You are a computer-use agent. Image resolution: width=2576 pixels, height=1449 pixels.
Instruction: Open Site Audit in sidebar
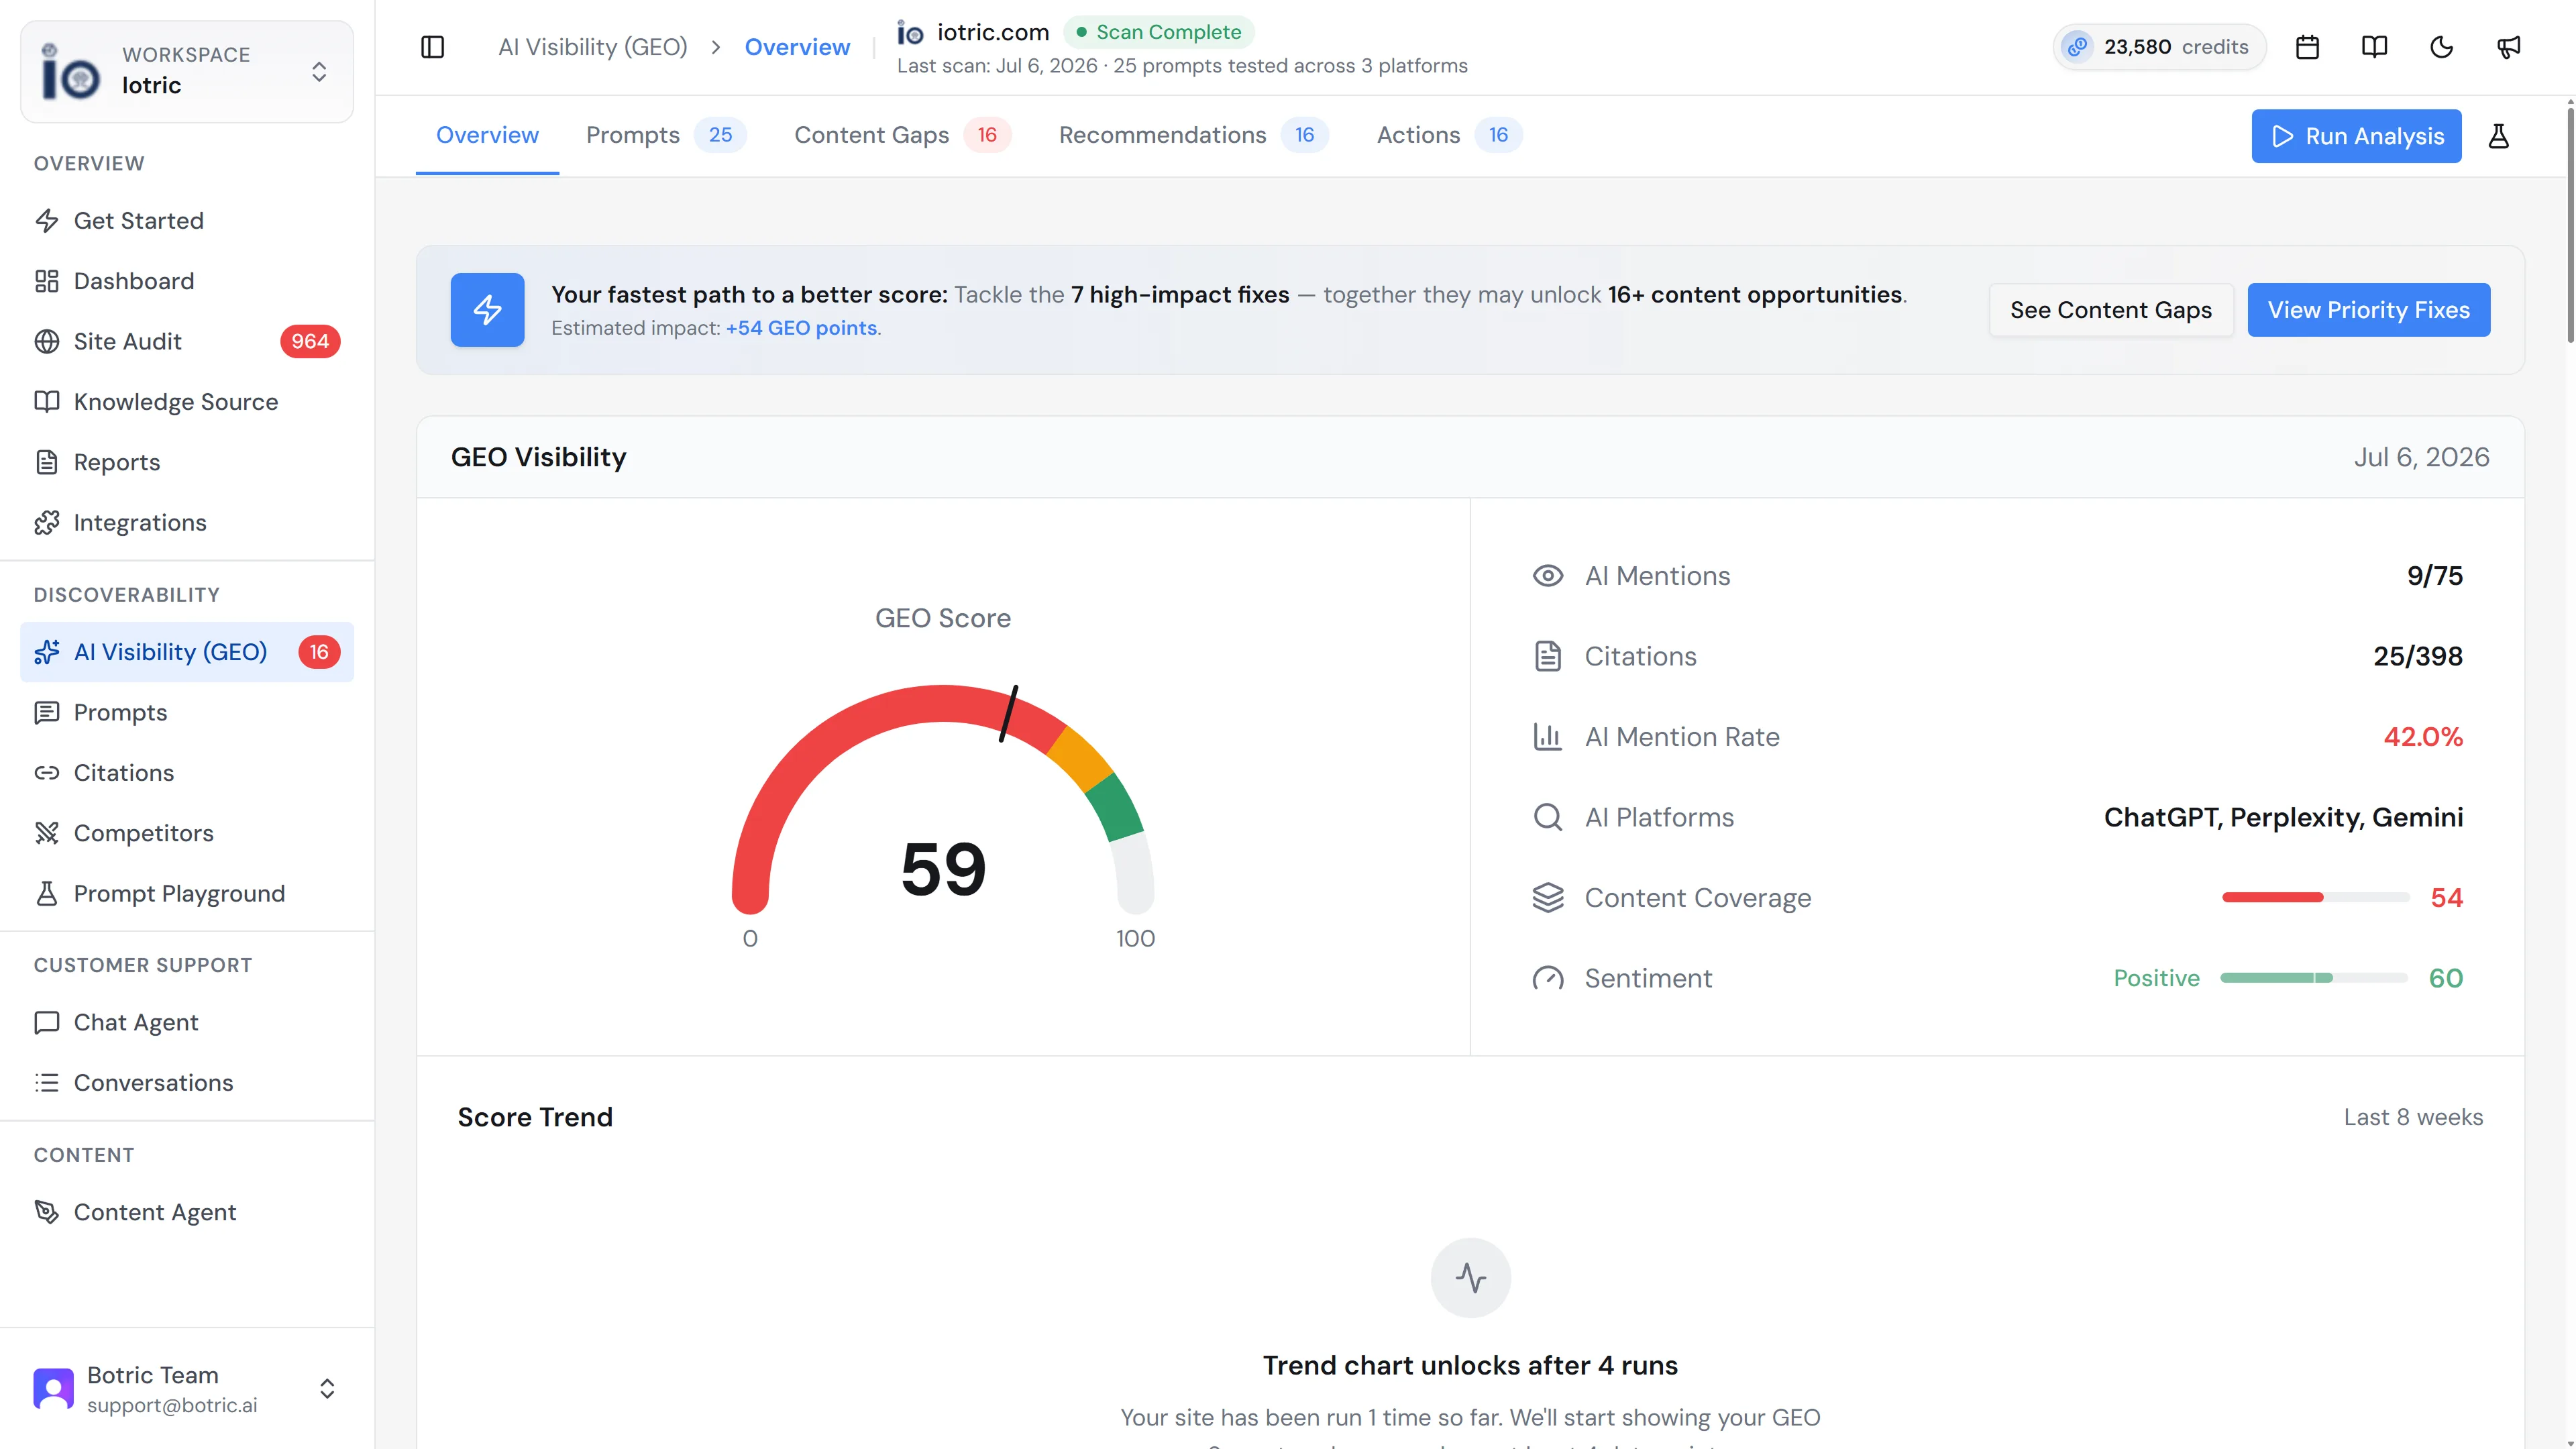tap(187, 341)
